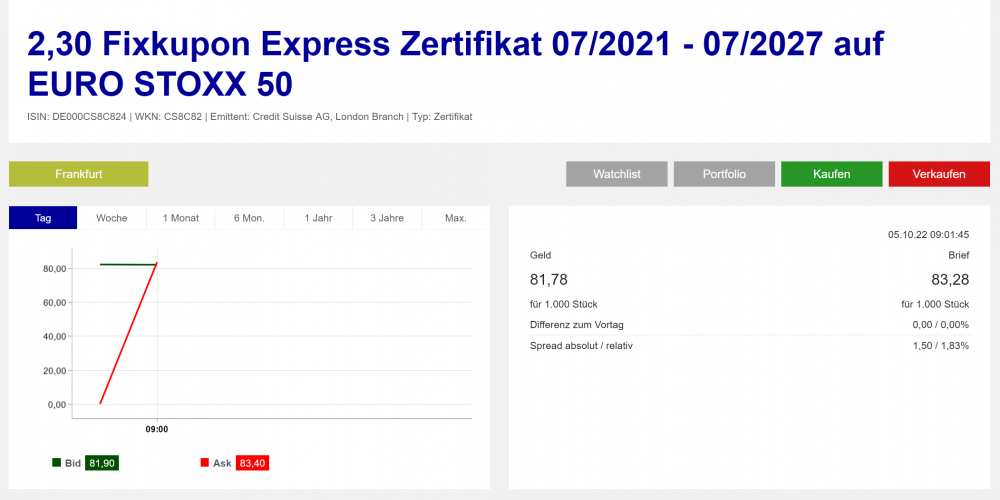Show the 1 Monat chart

coord(181,218)
